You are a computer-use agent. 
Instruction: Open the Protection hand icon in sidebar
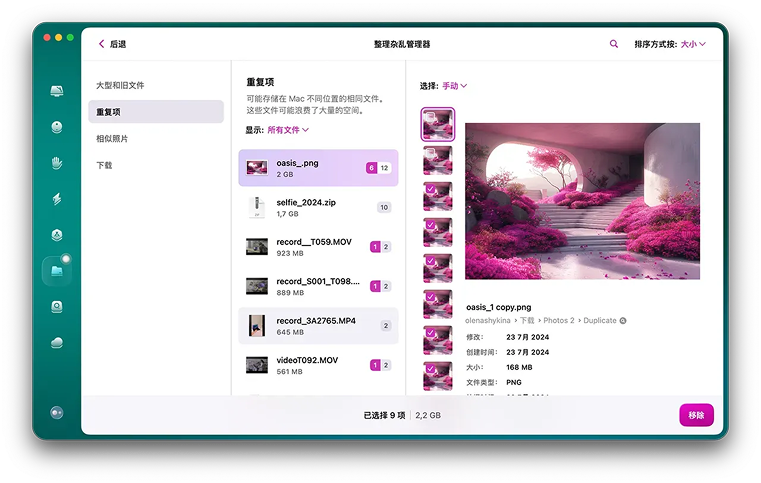(57, 163)
